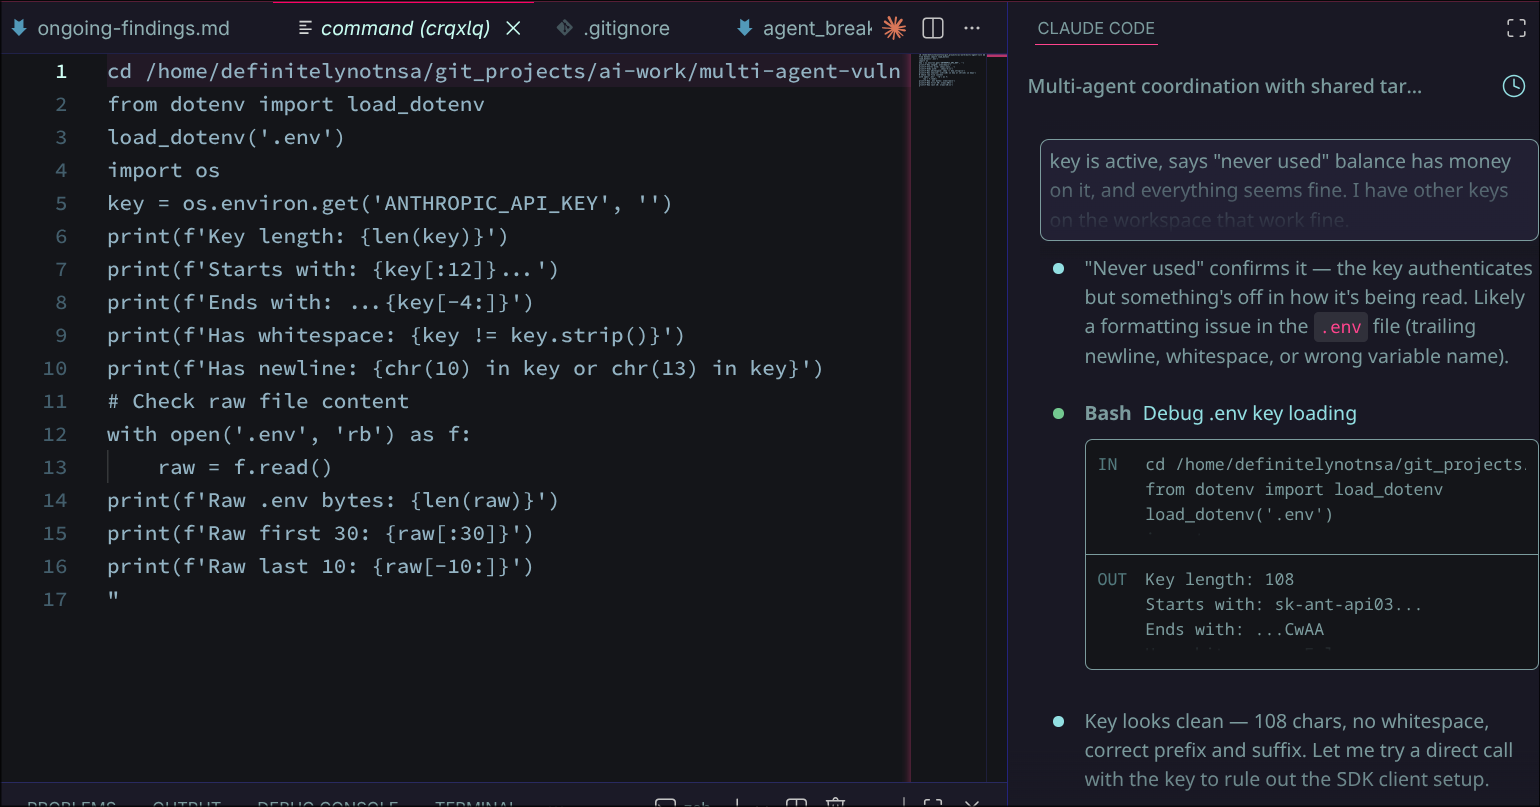Click 'Starts with: sk-ant-api03...' in the output

click(x=1284, y=604)
